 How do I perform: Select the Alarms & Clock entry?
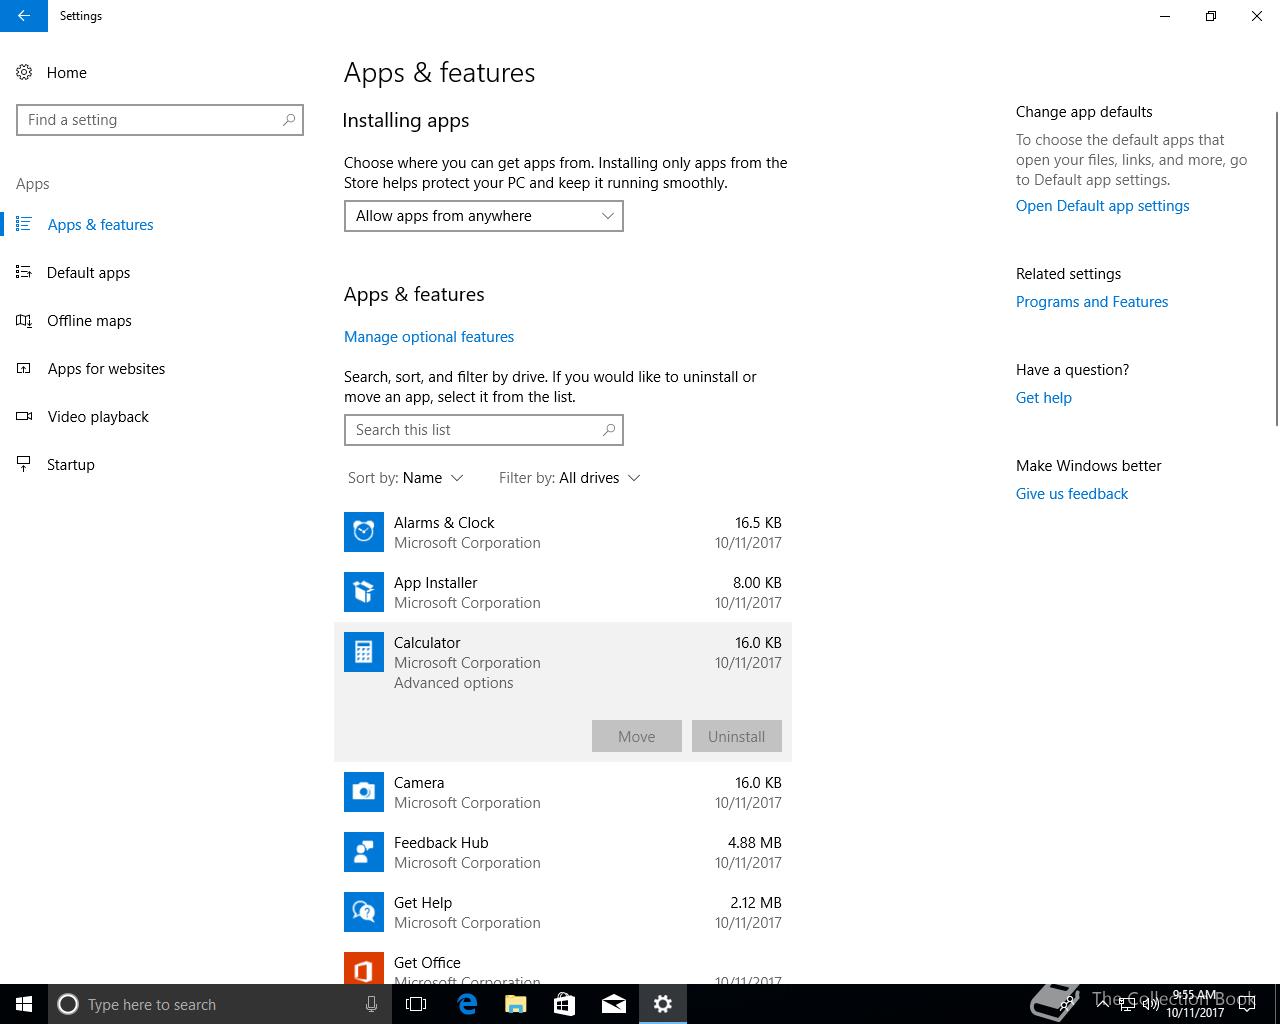pos(563,532)
